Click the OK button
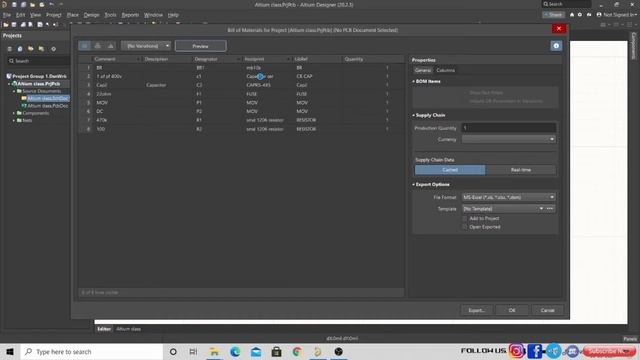Viewport: 640px width, 360px height. tap(512, 310)
